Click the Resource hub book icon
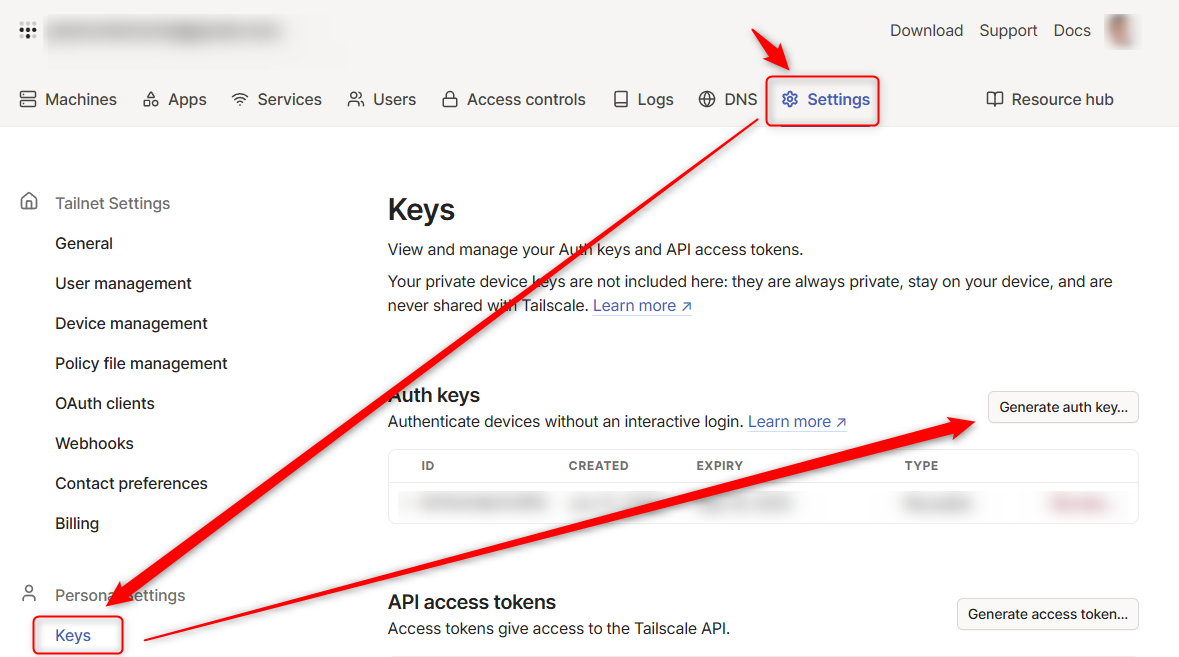Screen dimensions: 1179x657 pyautogui.click(x=995, y=99)
